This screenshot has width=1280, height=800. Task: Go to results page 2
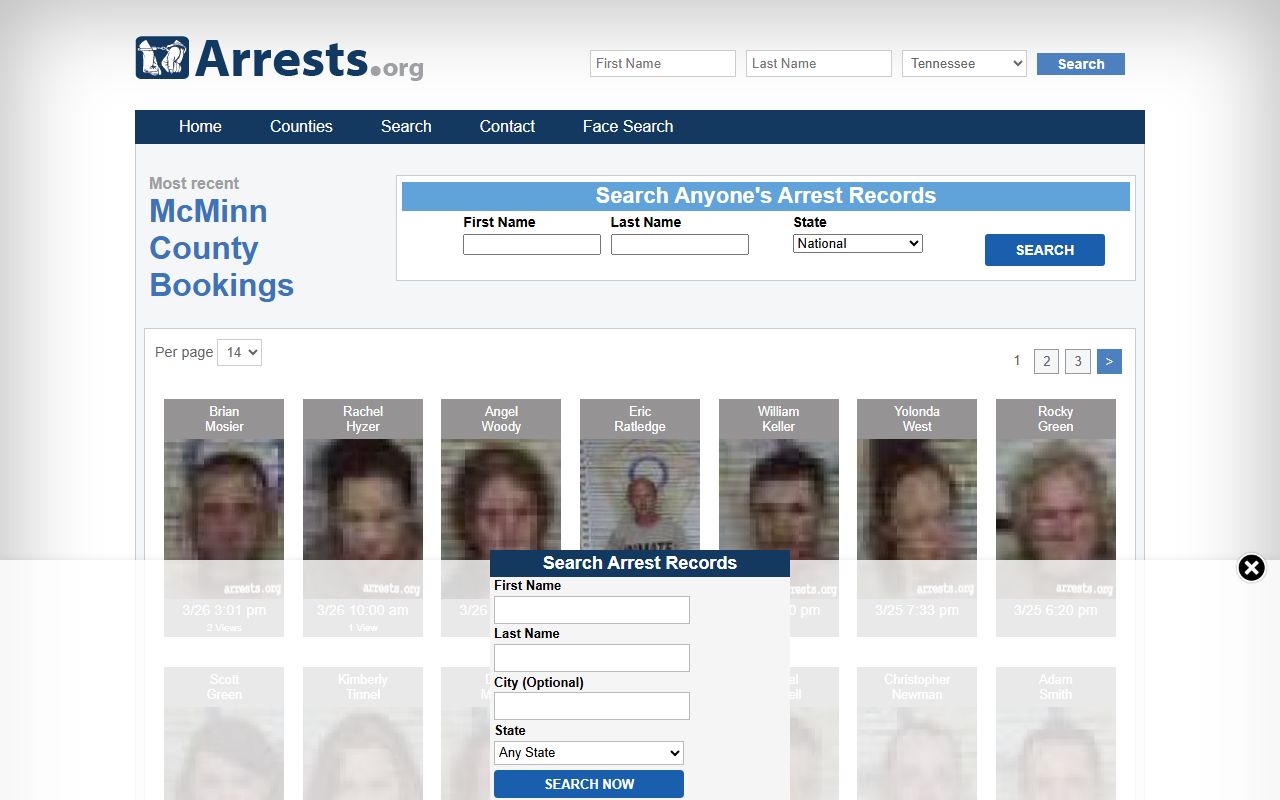coord(1046,361)
